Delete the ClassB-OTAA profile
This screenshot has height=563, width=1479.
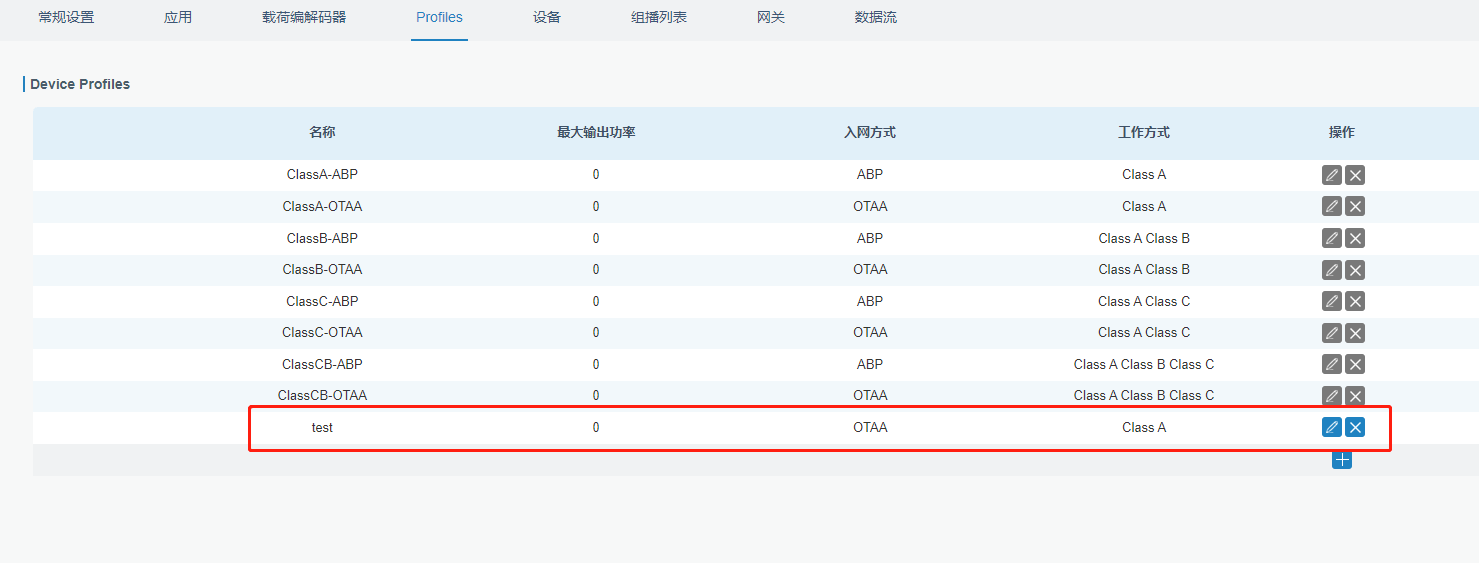point(1355,270)
